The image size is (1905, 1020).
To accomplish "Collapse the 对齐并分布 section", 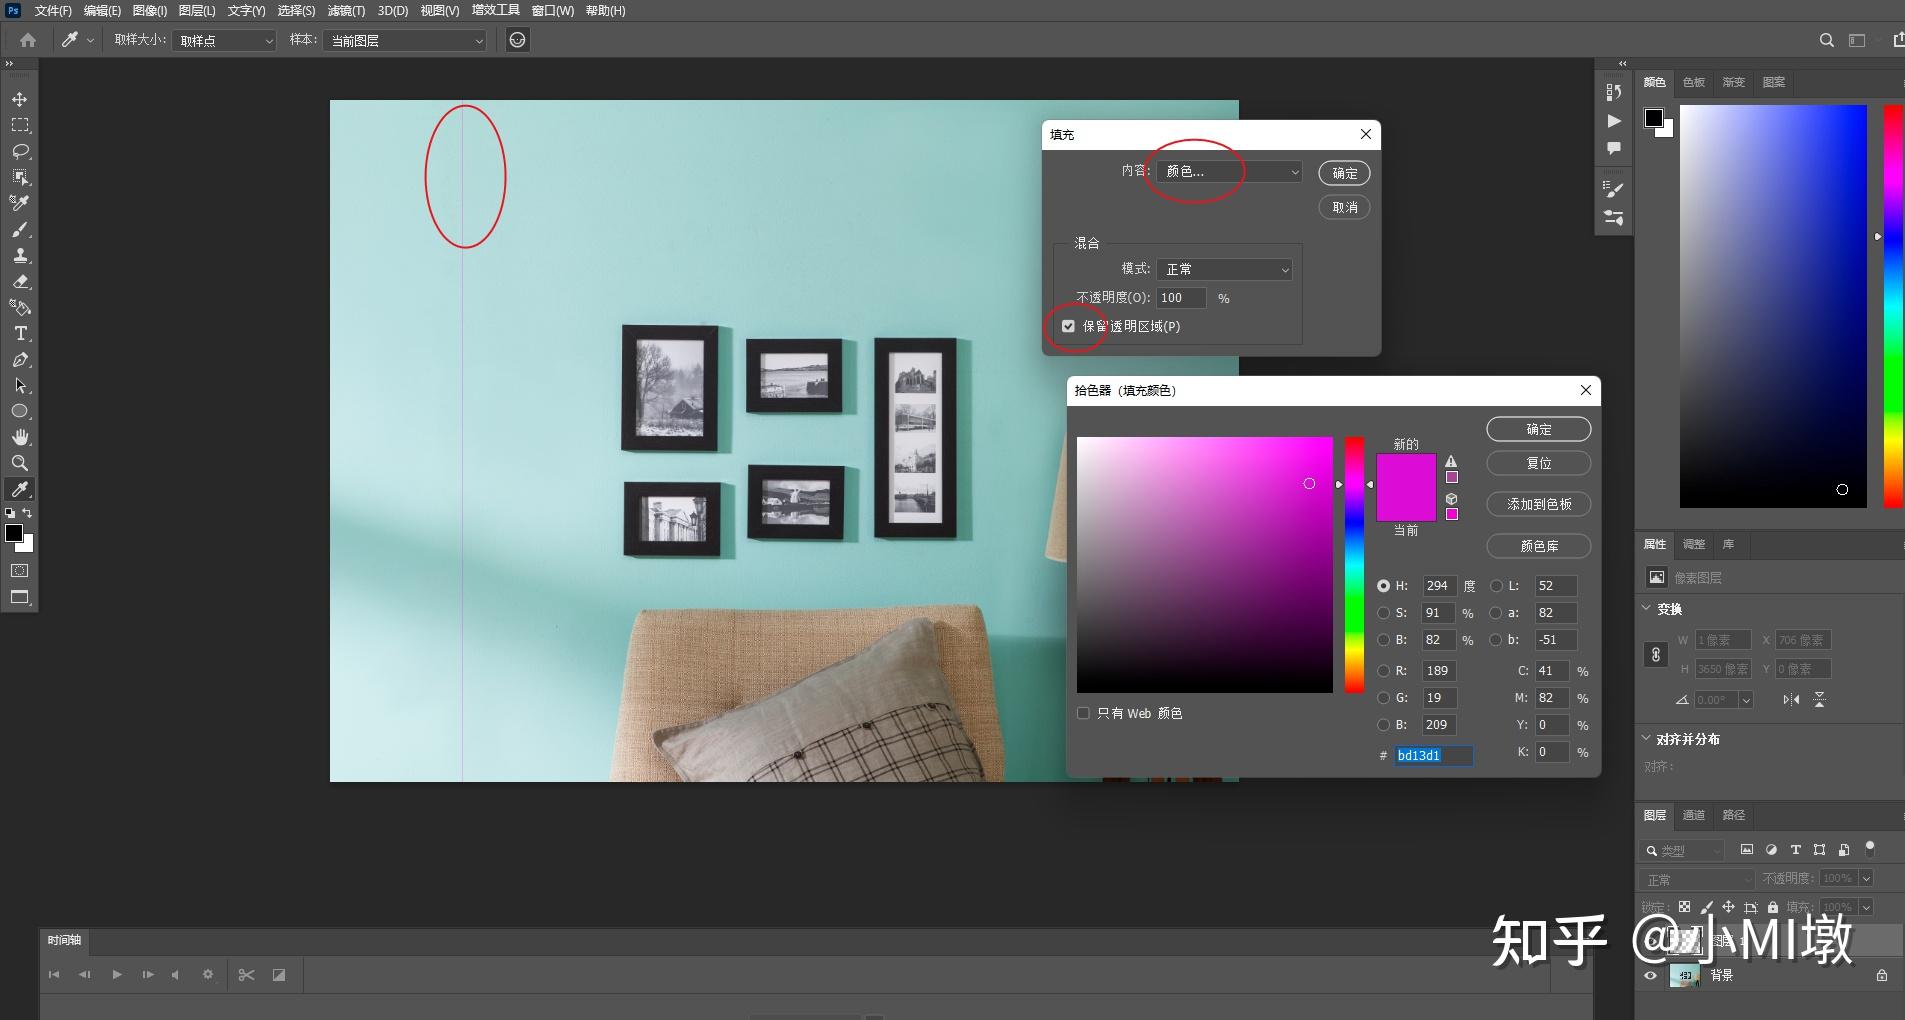I will 1648,738.
